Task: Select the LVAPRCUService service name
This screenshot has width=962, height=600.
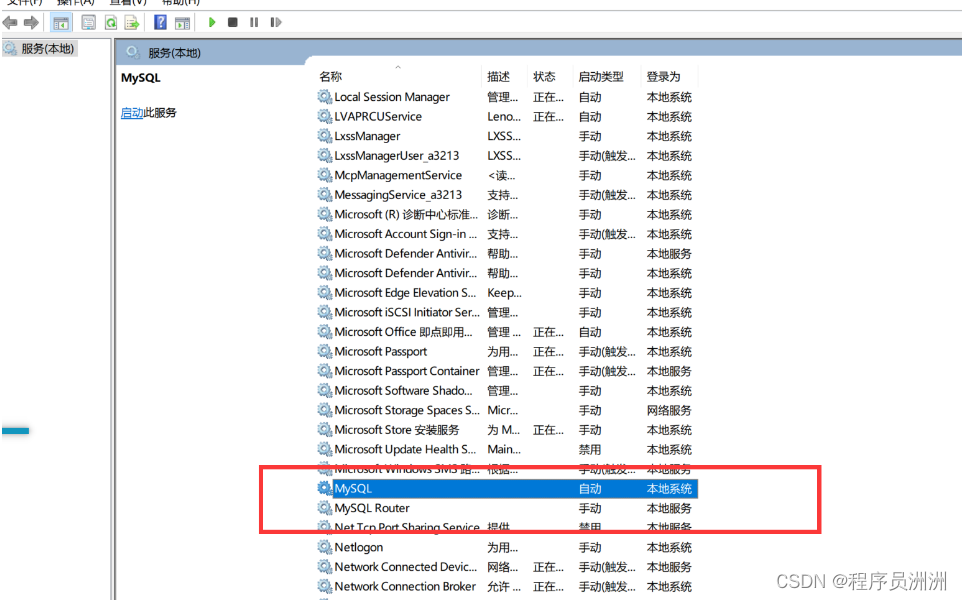Action: point(378,117)
